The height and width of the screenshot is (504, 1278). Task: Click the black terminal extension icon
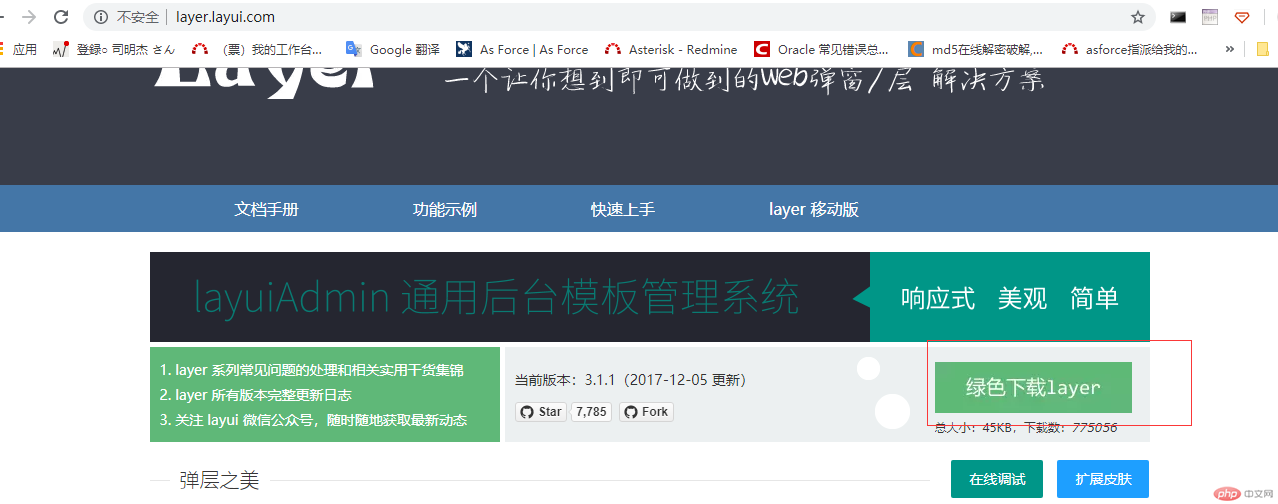click(x=1178, y=17)
